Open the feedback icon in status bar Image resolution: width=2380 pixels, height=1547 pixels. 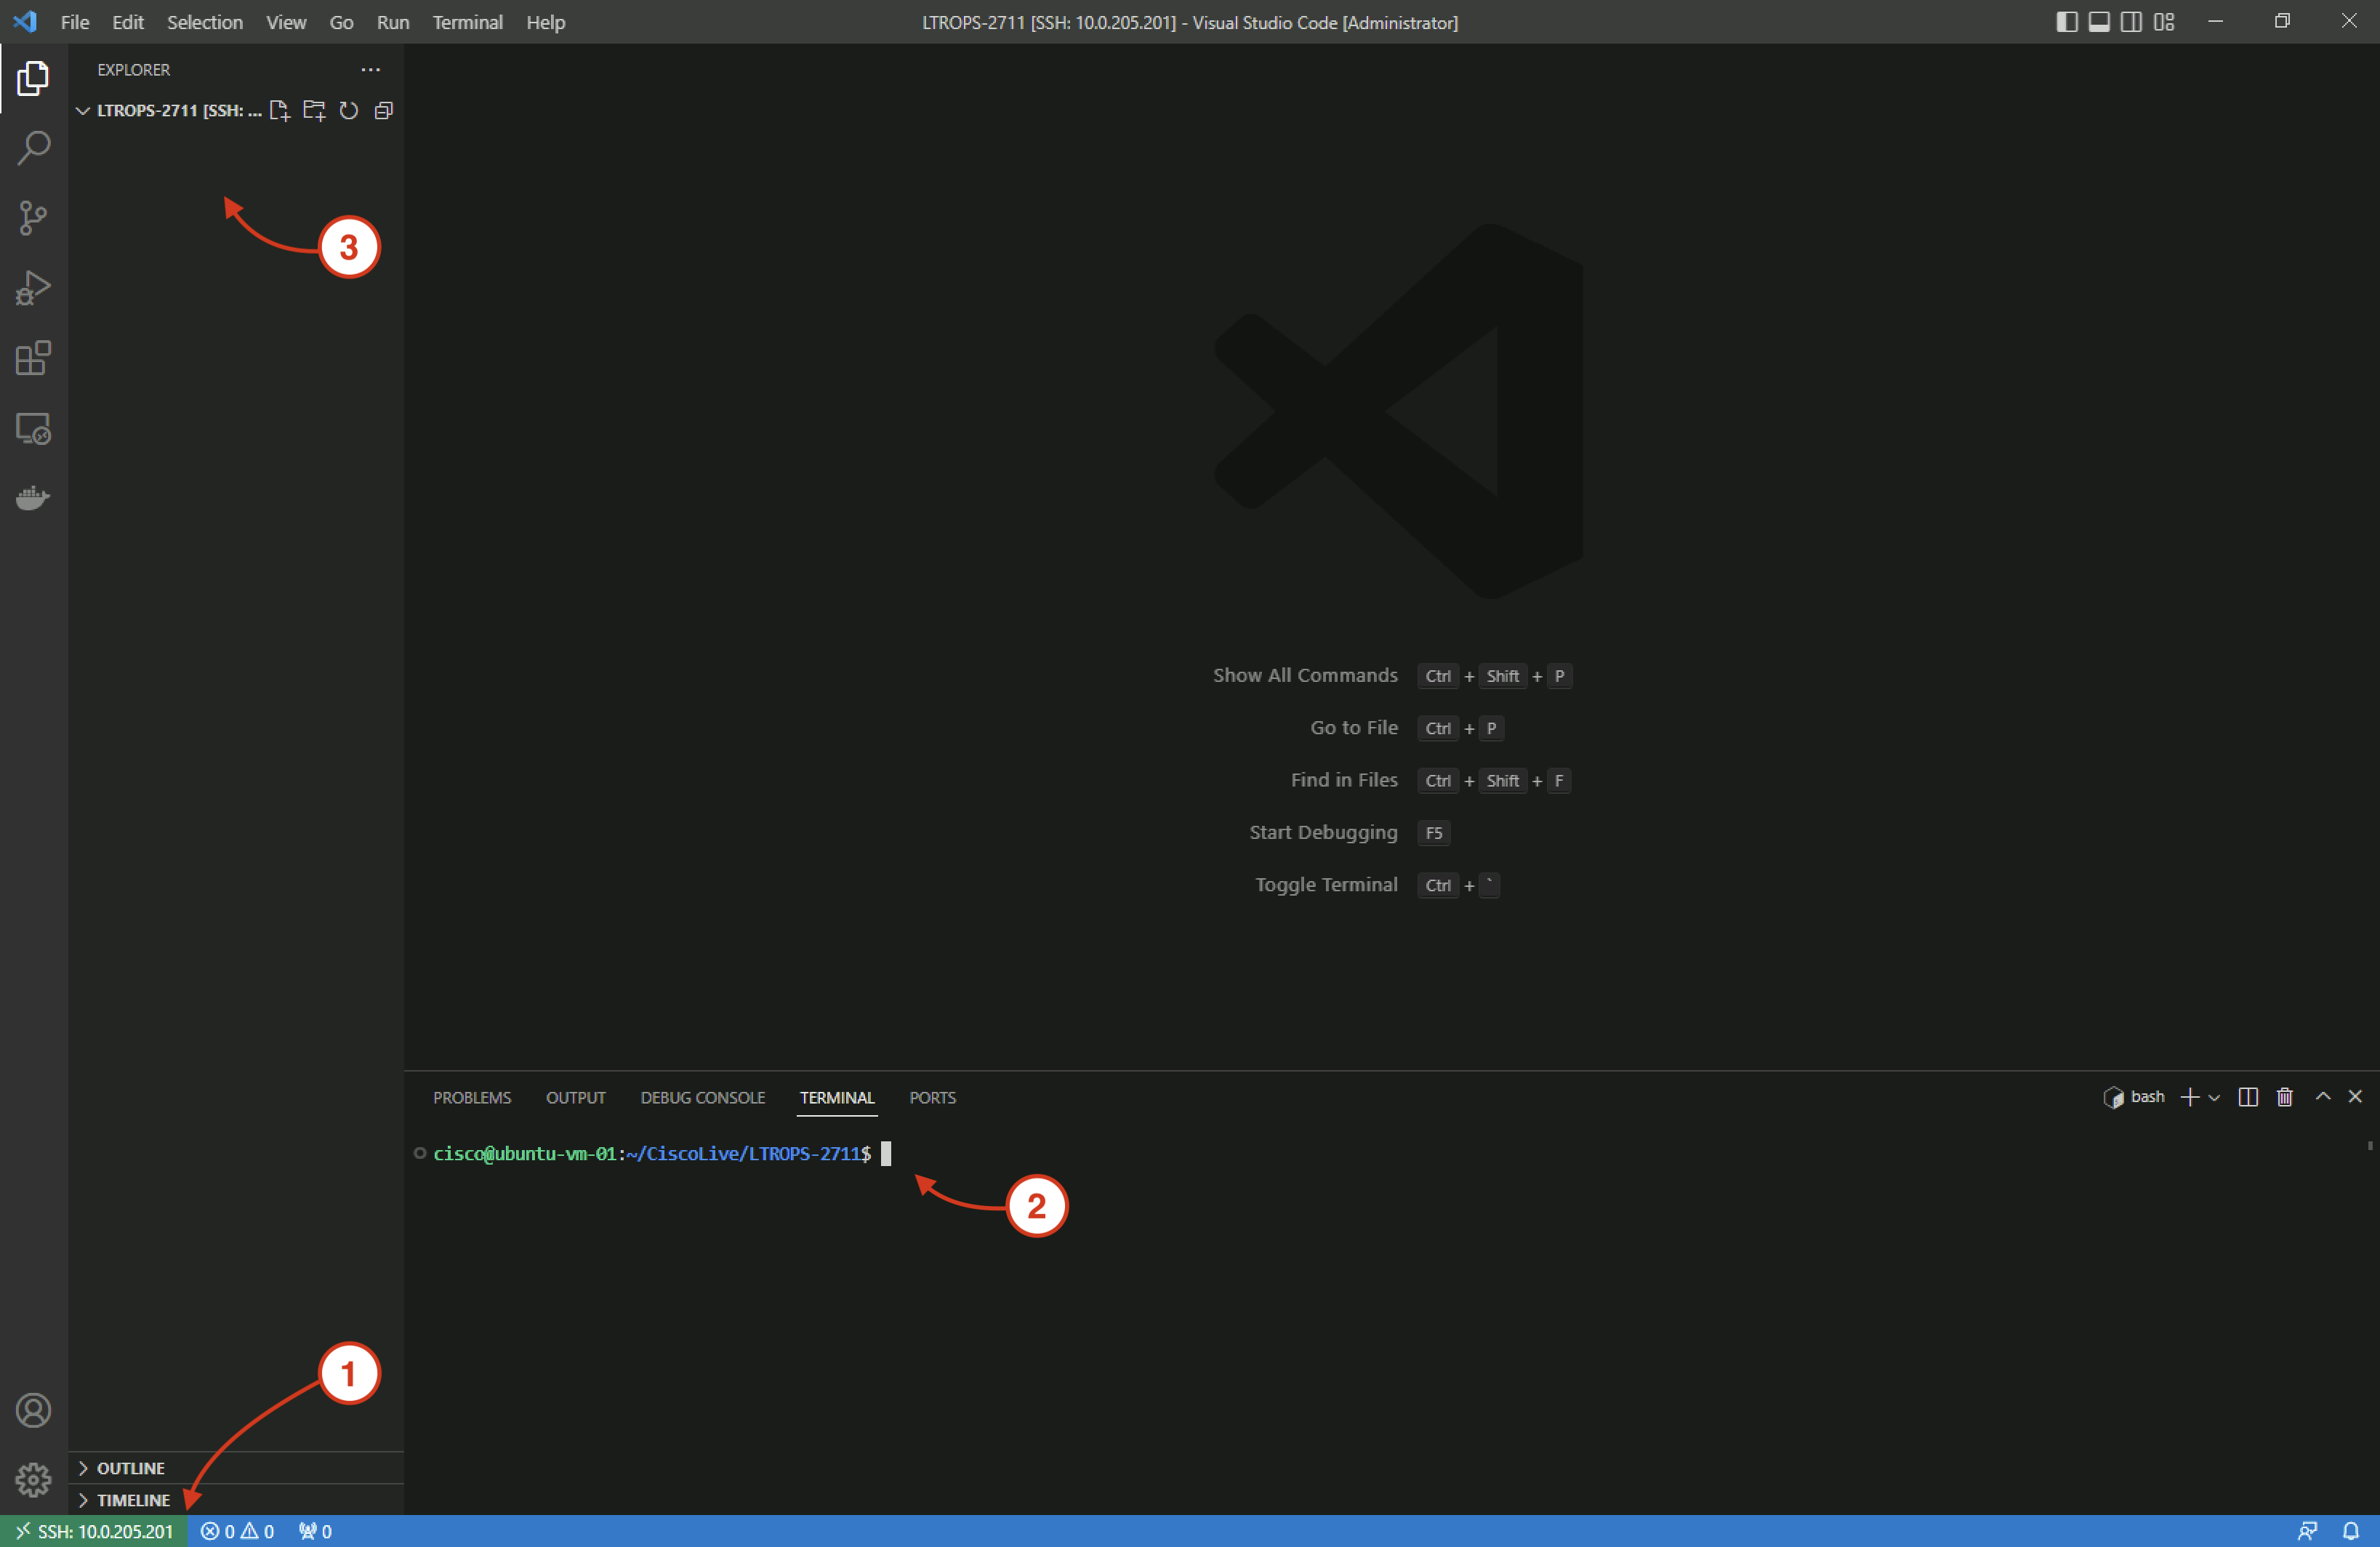click(x=2308, y=1531)
